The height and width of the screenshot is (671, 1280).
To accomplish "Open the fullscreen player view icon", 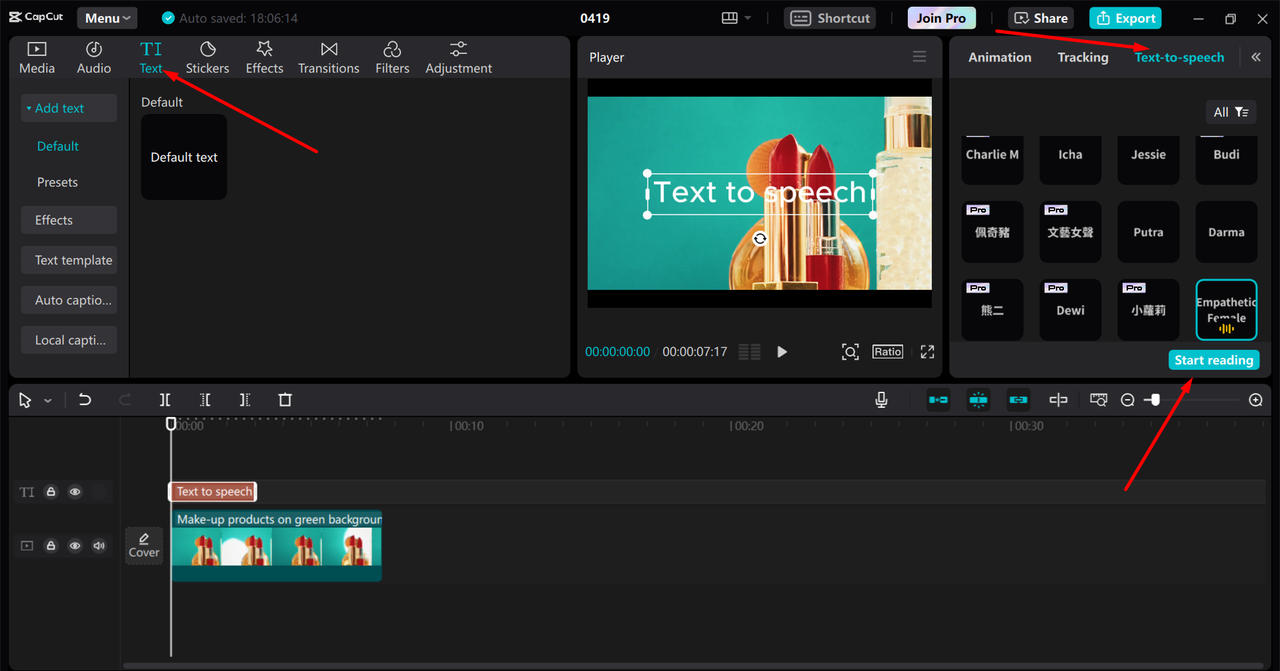I will point(927,352).
